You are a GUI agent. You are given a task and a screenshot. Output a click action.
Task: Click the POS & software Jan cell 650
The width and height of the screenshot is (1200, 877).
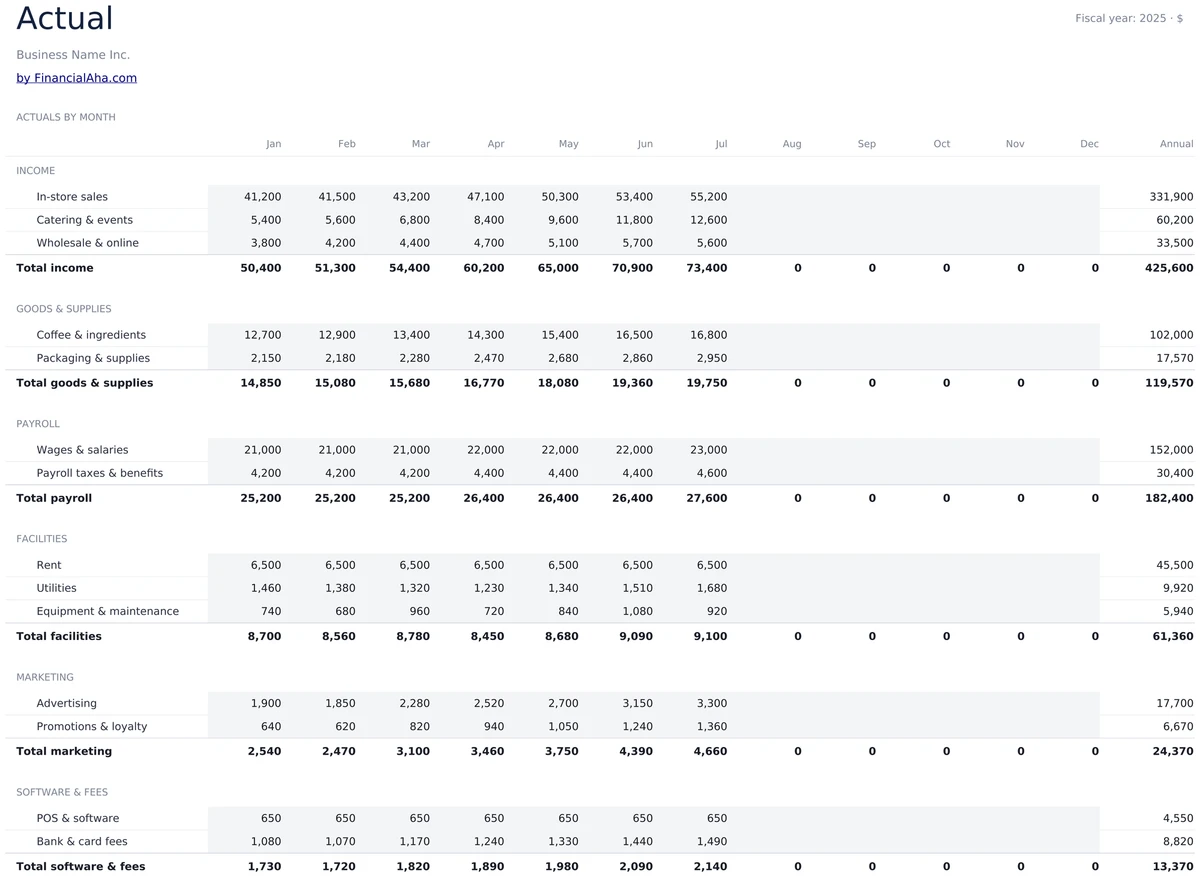(x=246, y=818)
